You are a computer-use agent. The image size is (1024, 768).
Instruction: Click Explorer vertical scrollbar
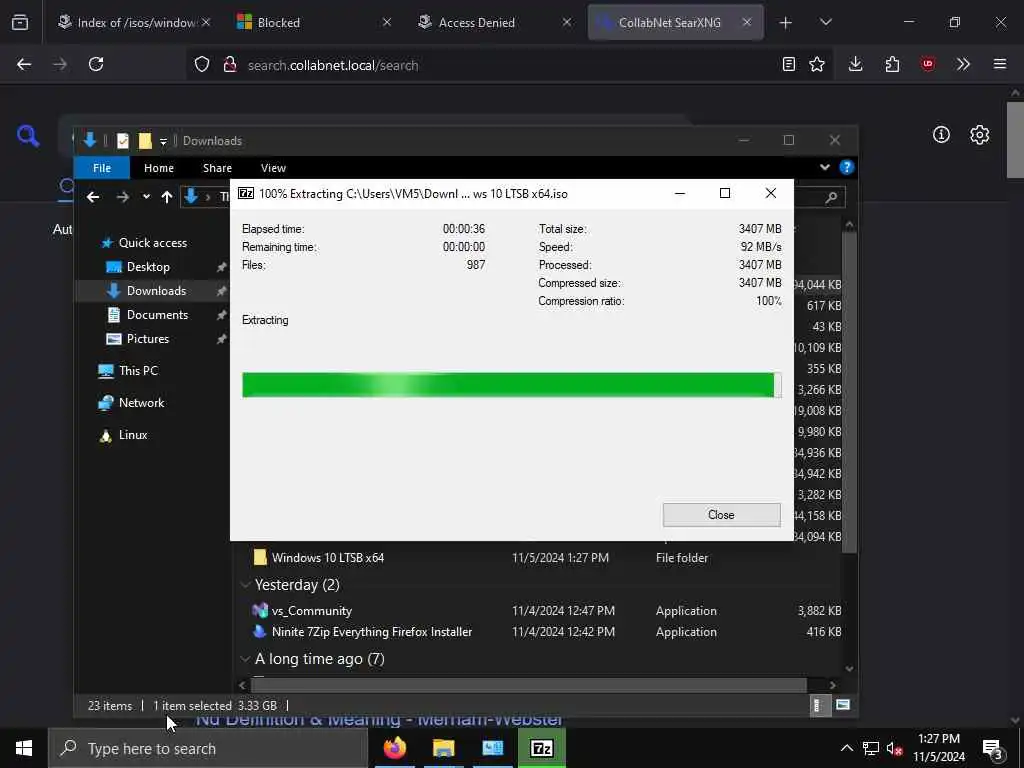849,392
